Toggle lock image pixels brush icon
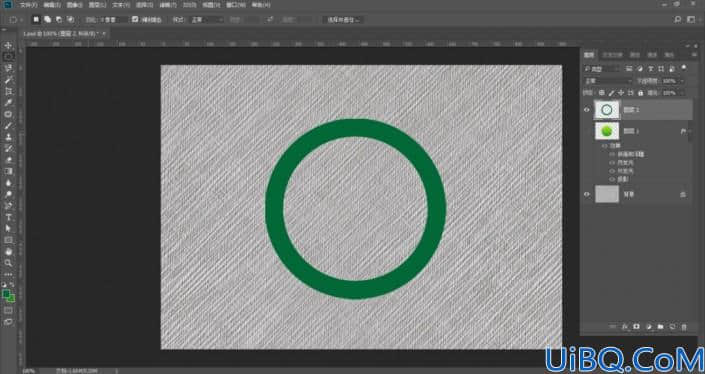Viewport: 705px width, 374px height. [x=611, y=93]
